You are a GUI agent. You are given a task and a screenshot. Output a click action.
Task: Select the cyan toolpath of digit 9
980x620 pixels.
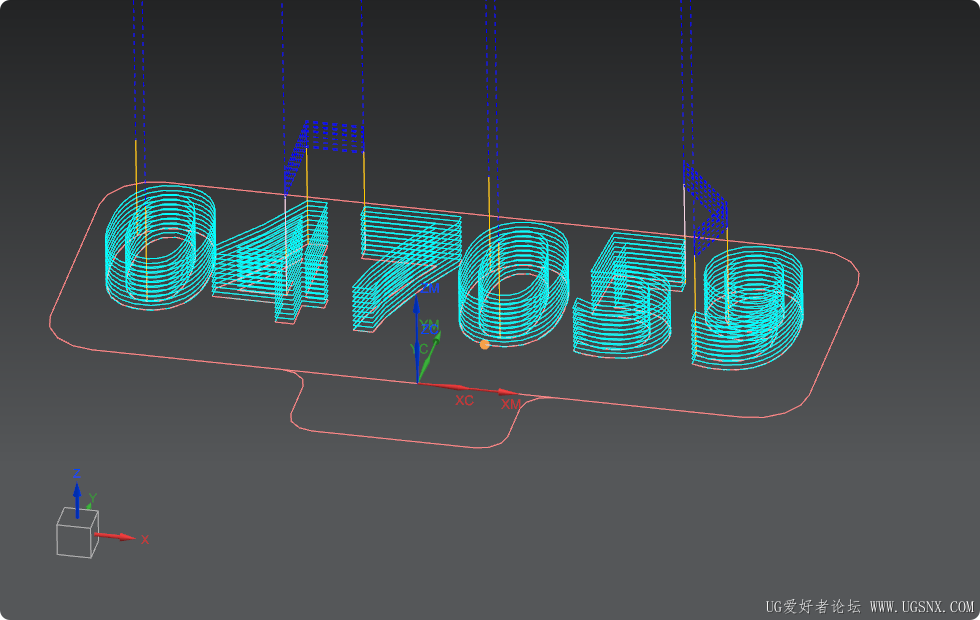(747, 308)
